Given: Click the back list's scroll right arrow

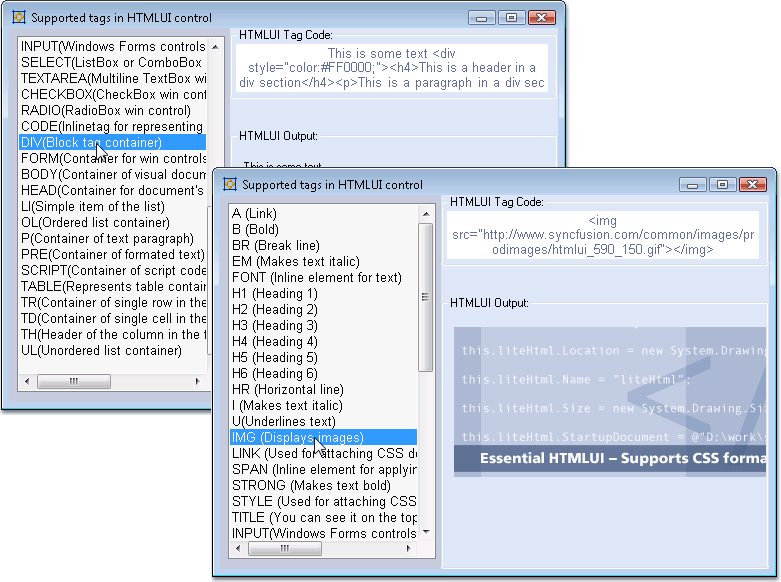Looking at the screenshot, I should 197,381.
